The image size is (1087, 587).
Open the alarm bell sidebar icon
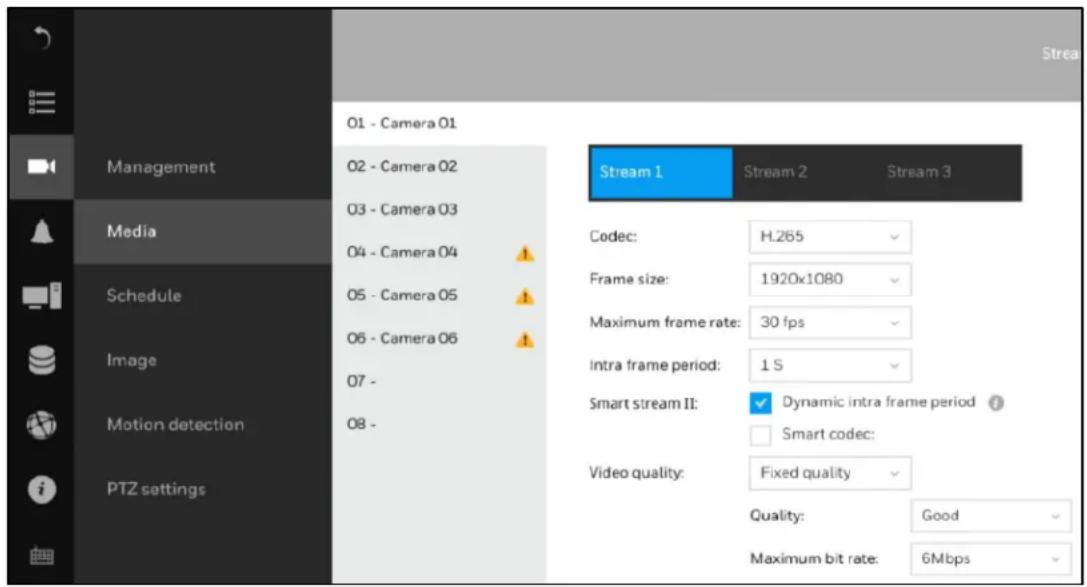point(42,231)
